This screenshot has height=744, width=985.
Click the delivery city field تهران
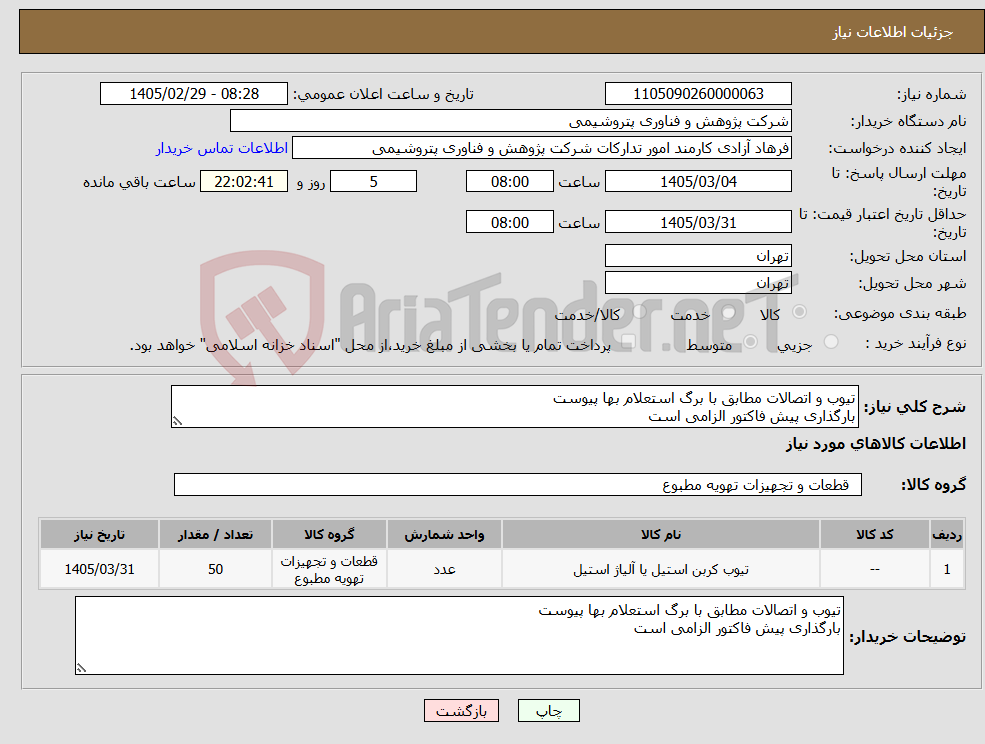click(x=698, y=283)
